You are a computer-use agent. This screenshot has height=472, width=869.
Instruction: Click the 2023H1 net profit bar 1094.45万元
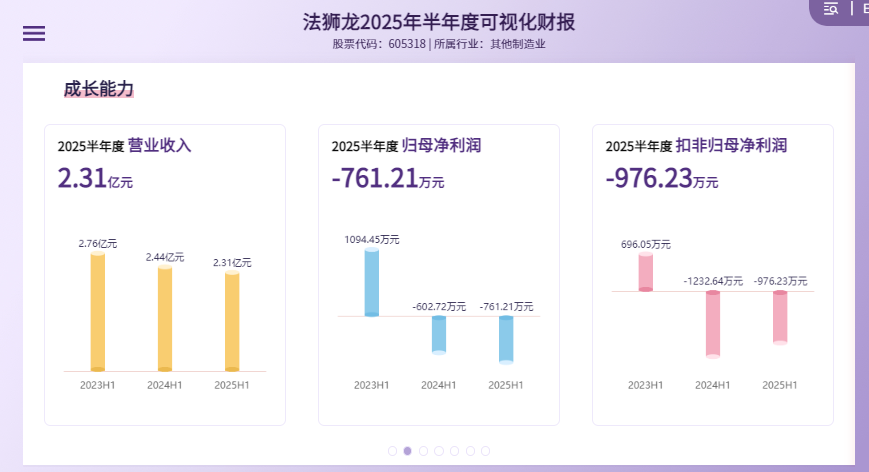372,283
